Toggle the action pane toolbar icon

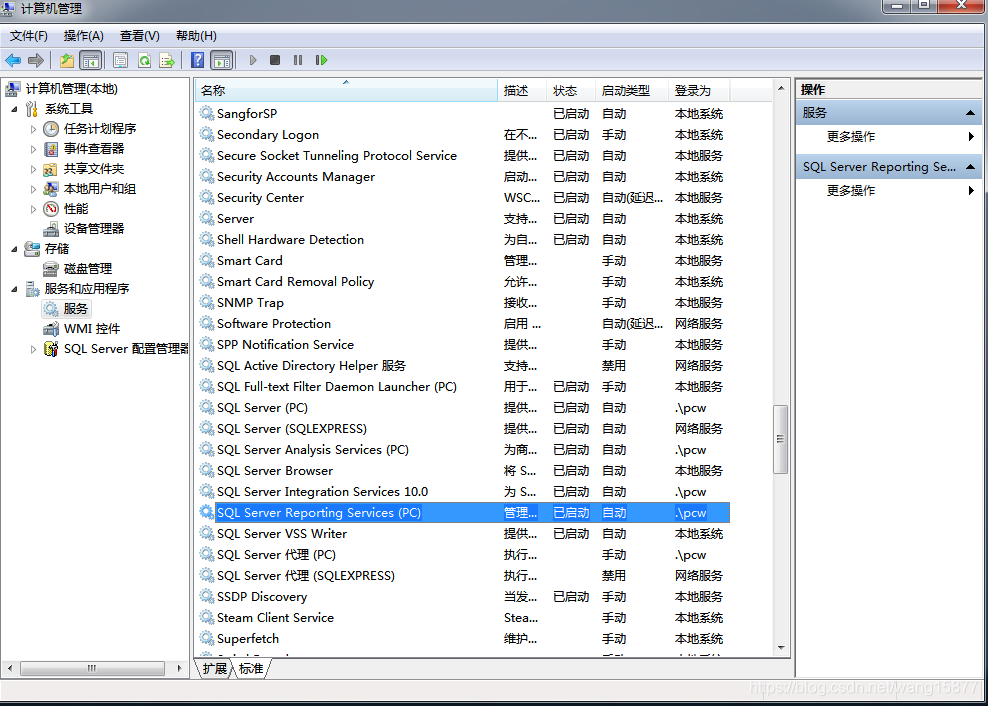[x=222, y=61]
